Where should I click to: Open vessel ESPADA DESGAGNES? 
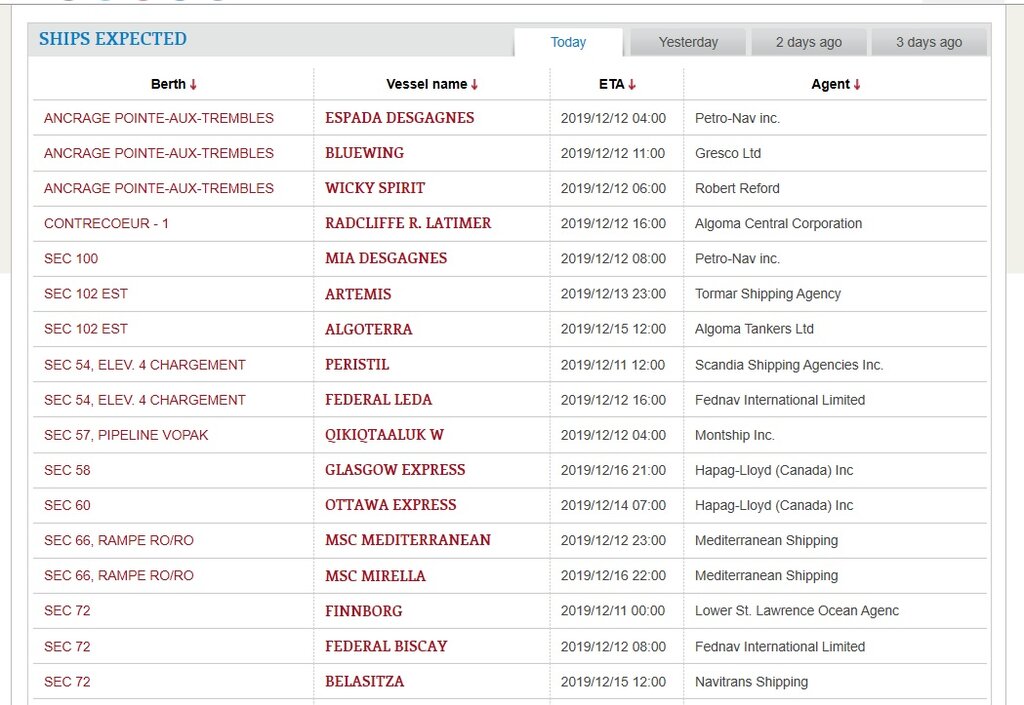pyautogui.click(x=399, y=118)
